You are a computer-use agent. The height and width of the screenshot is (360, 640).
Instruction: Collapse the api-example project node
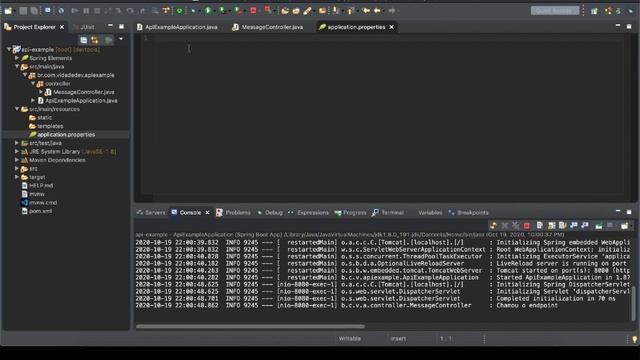[9, 49]
